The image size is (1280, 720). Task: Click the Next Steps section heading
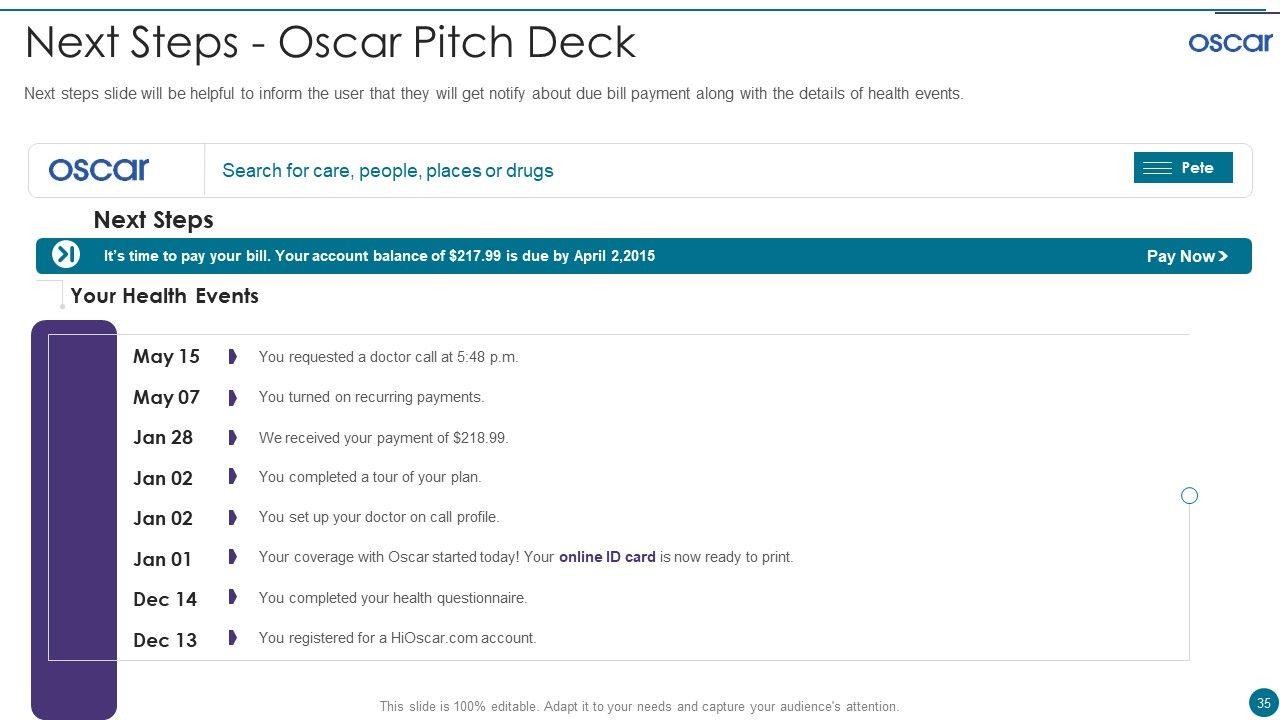pyautogui.click(x=153, y=220)
